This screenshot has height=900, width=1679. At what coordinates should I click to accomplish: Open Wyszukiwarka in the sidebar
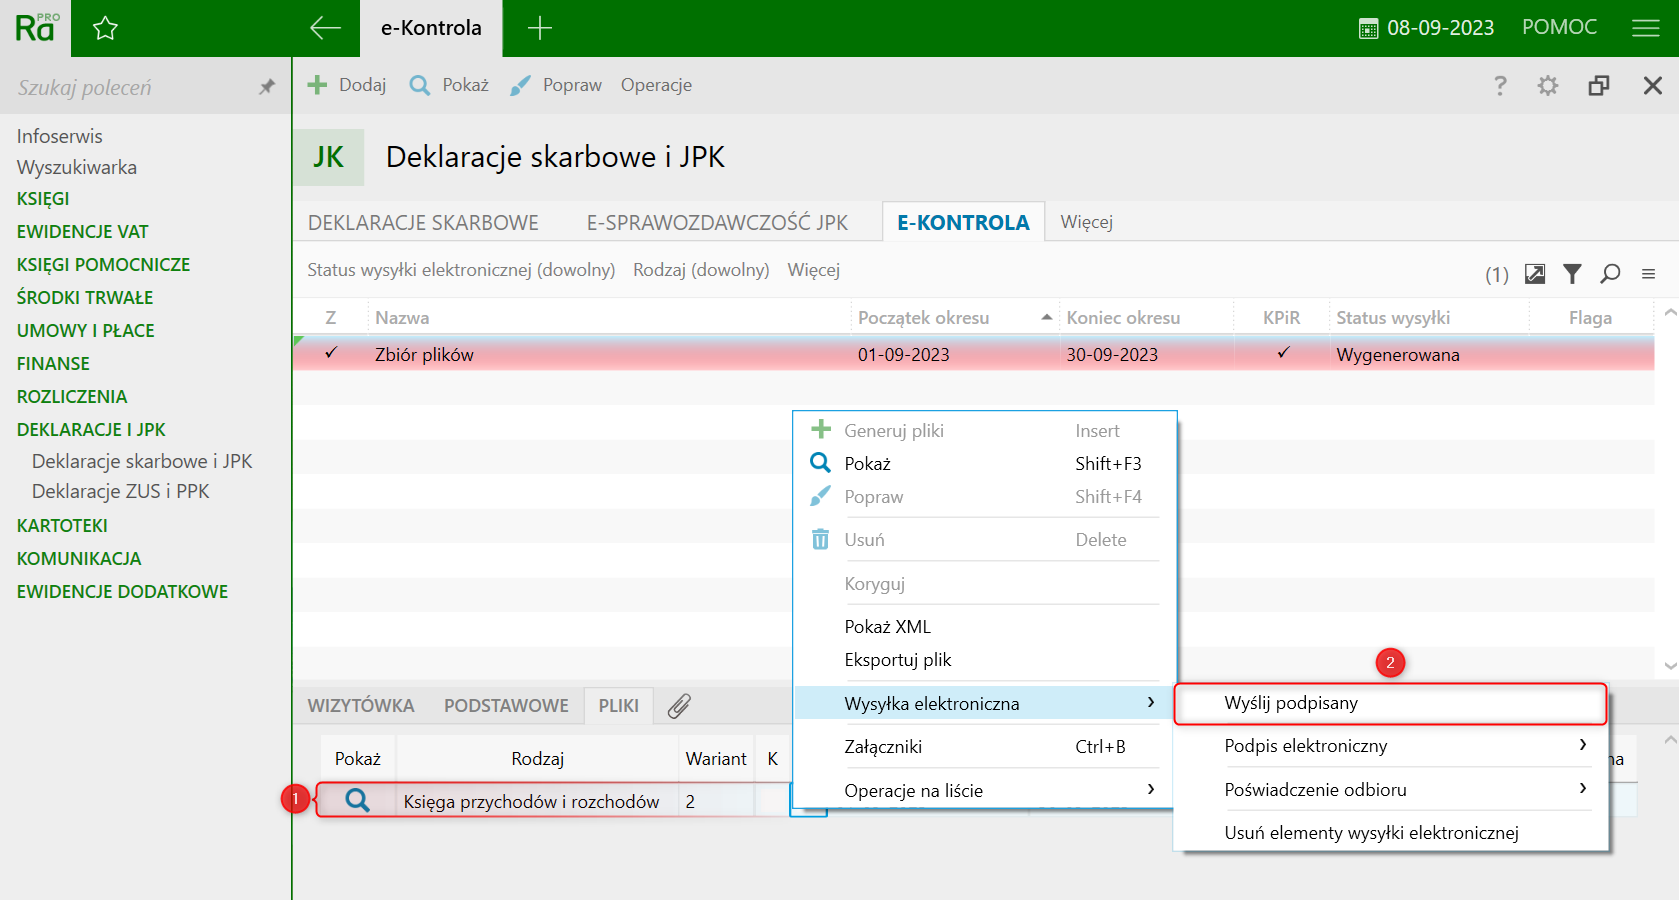coord(76,167)
